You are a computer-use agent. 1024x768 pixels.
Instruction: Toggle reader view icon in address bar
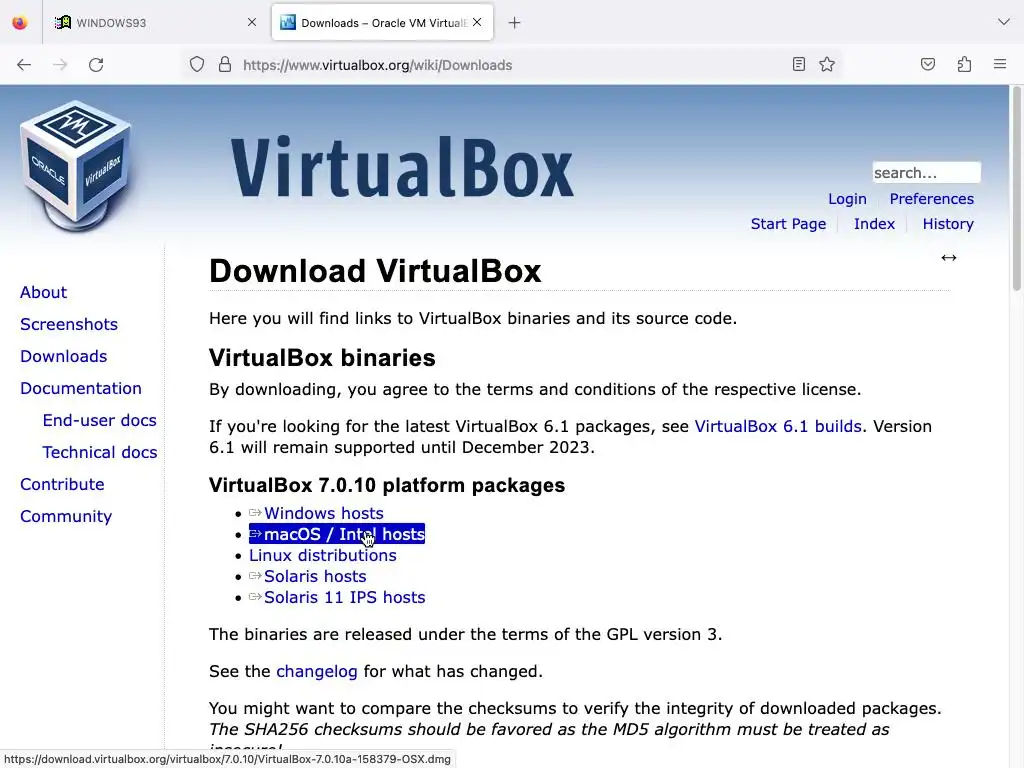click(x=799, y=64)
